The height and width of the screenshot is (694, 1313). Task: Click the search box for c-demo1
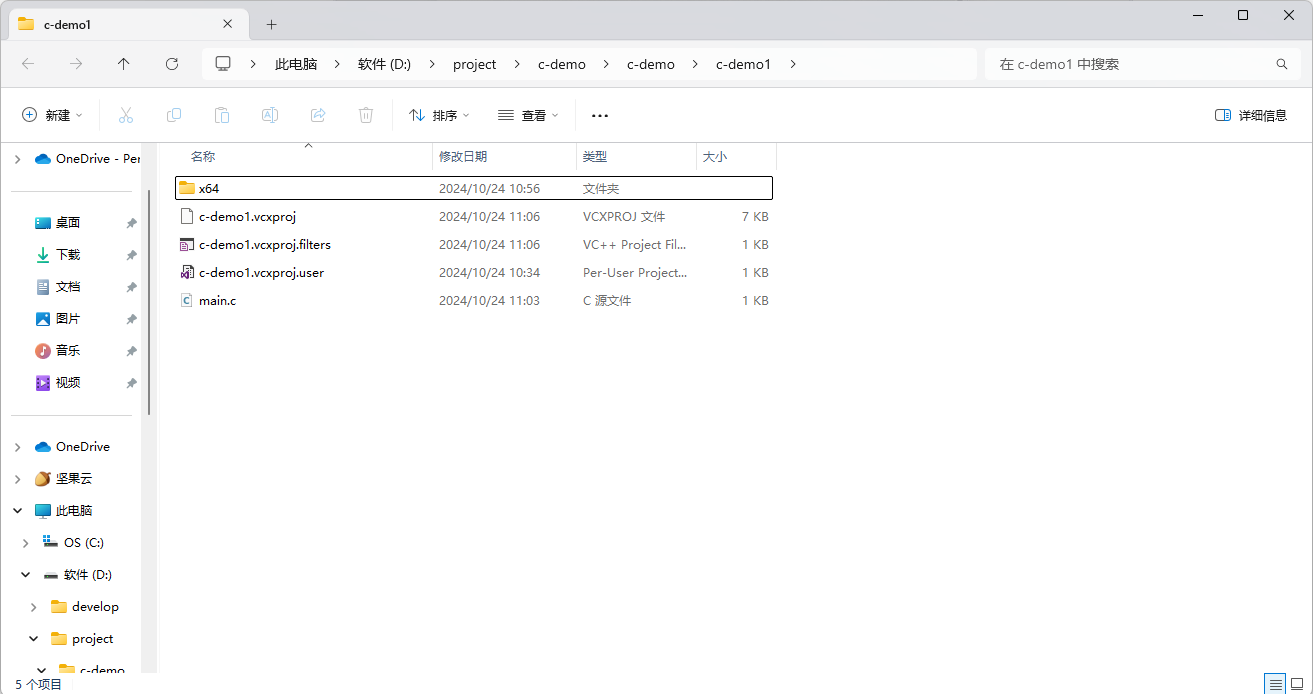click(1140, 63)
